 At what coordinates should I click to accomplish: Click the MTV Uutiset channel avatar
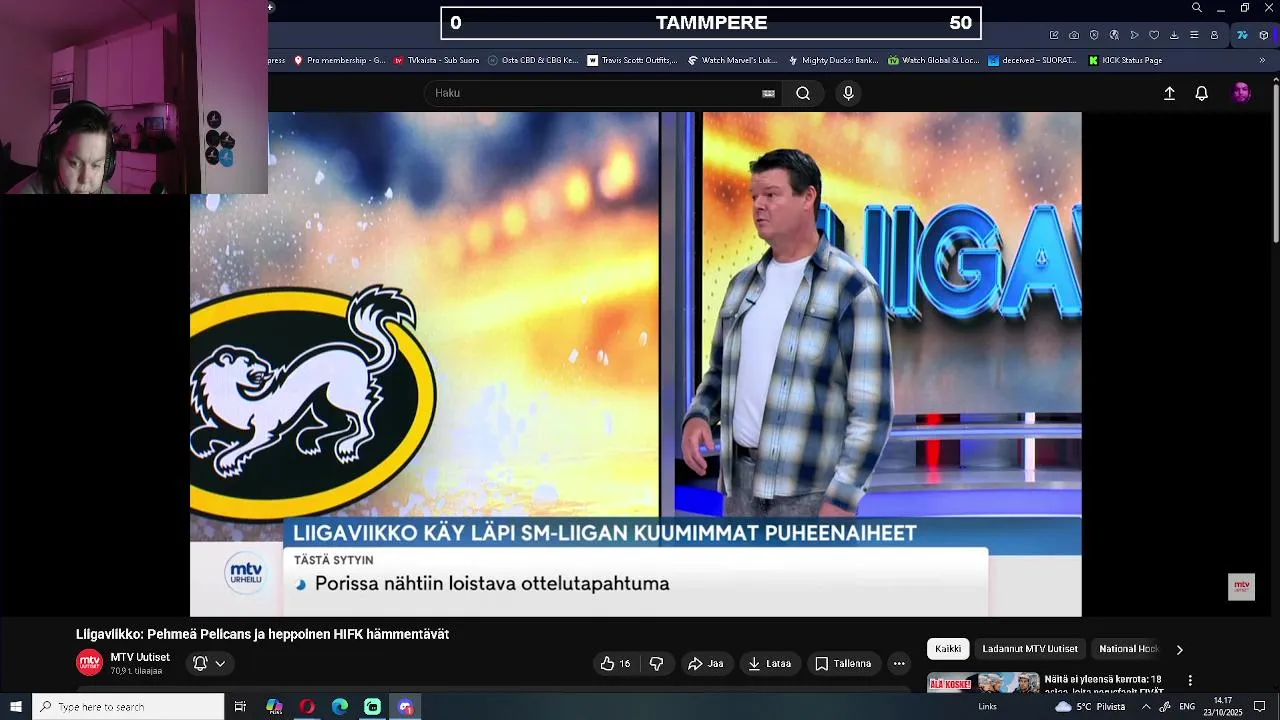(90, 662)
